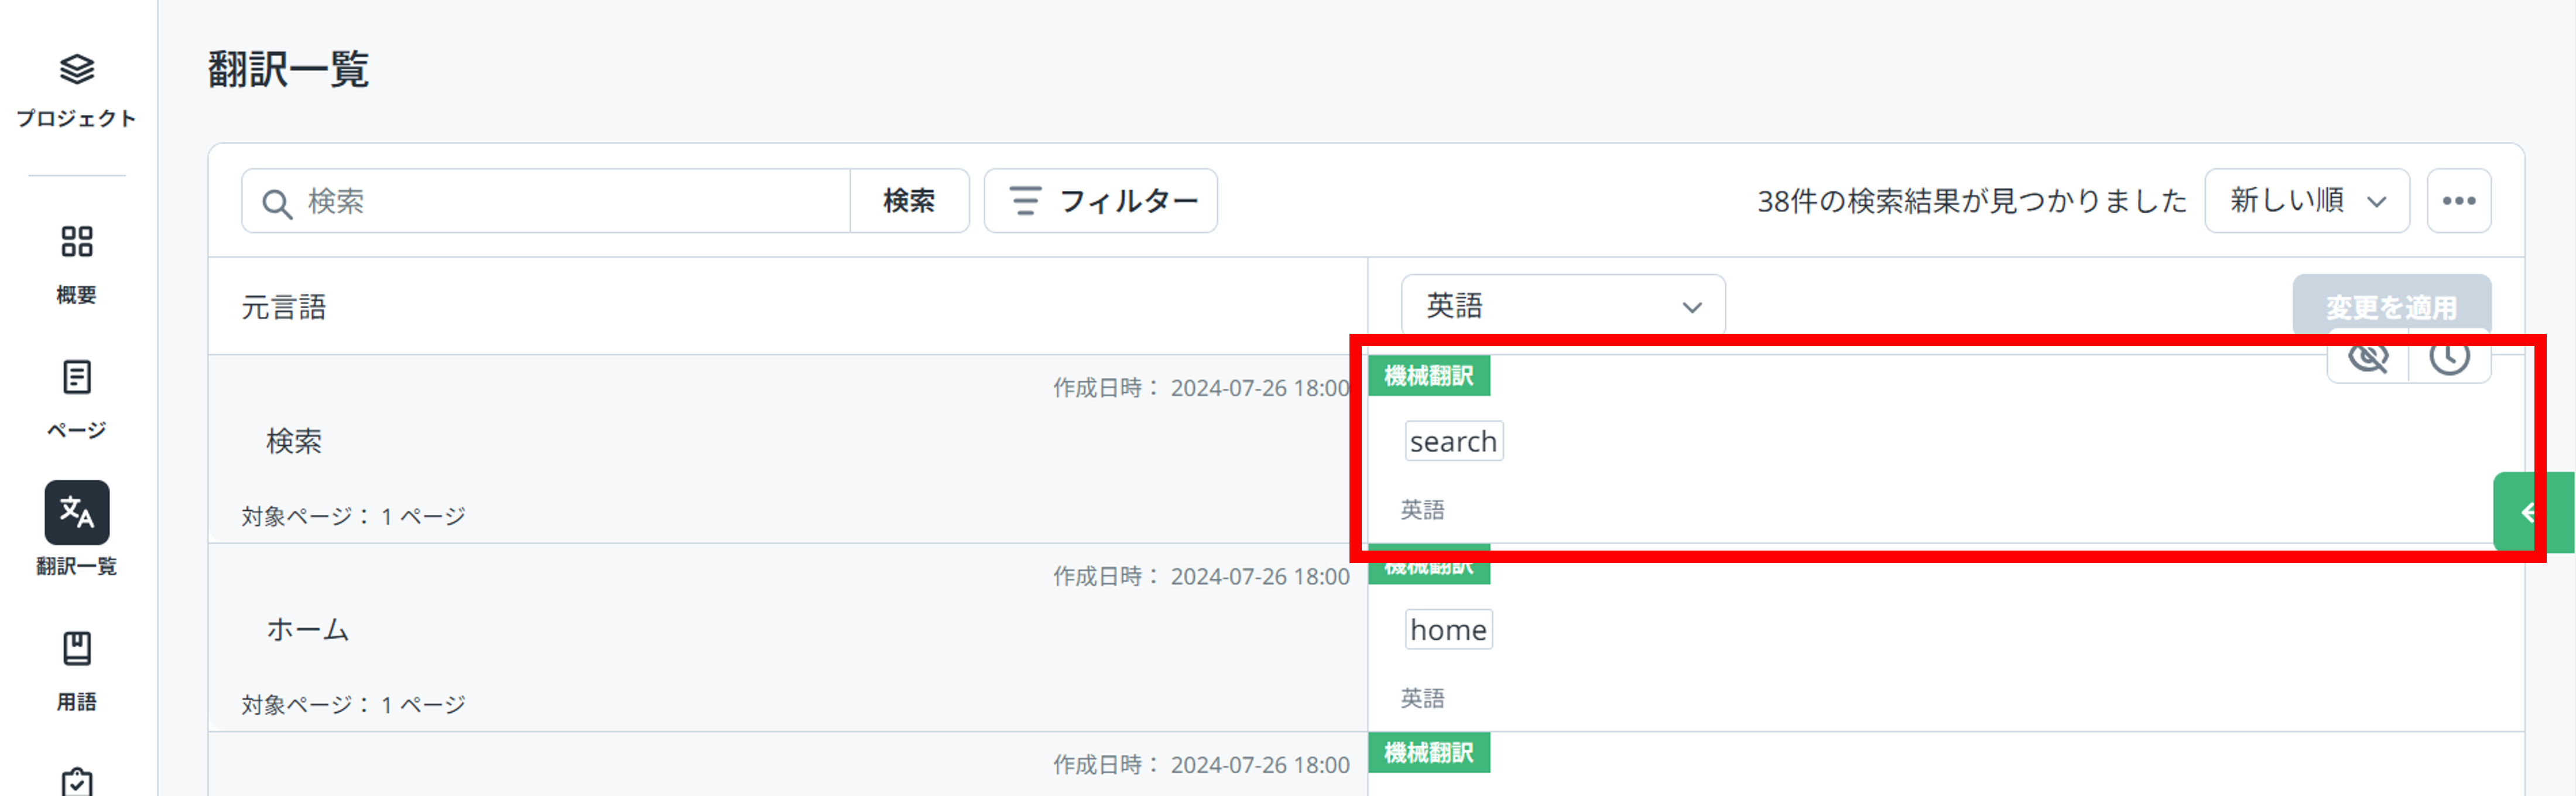
Task: Toggle the hidden eye-slash visibility icon
Action: coord(2368,356)
